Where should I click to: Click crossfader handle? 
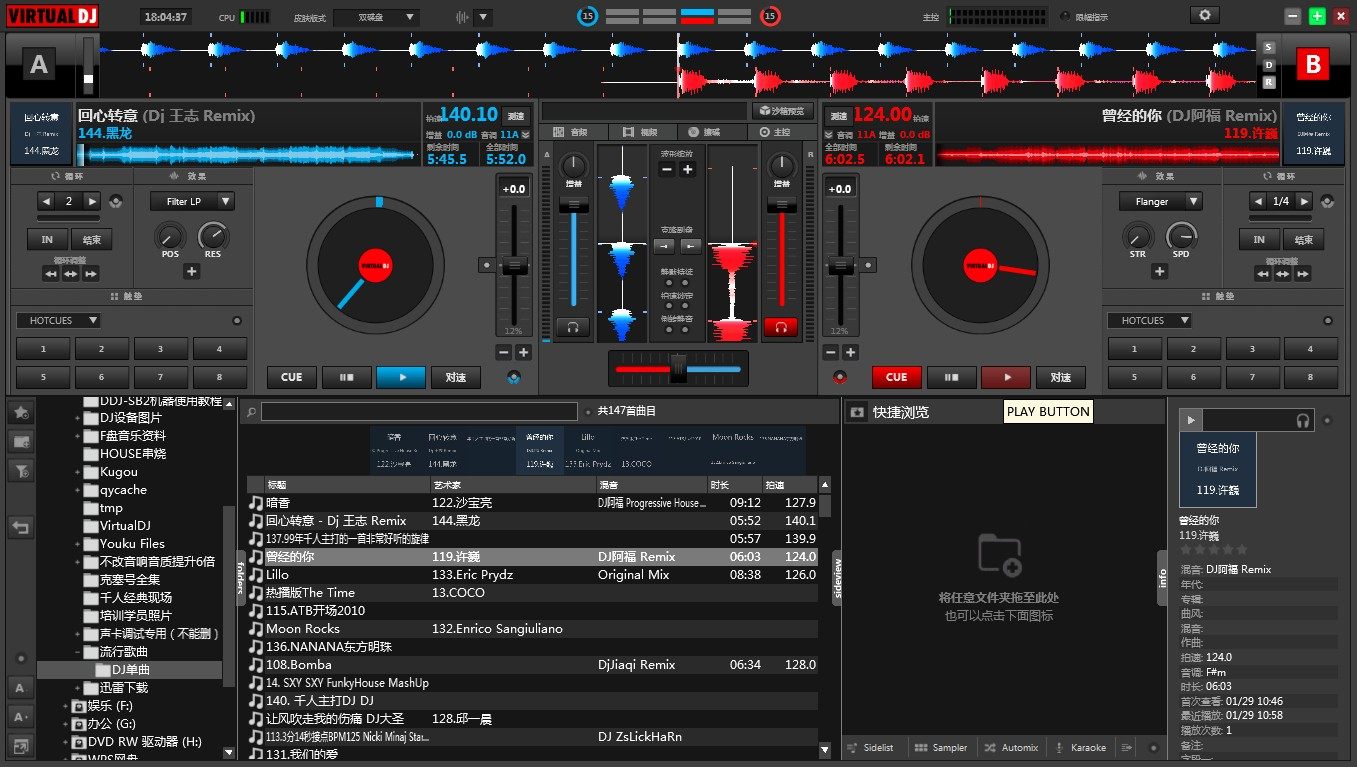click(679, 369)
